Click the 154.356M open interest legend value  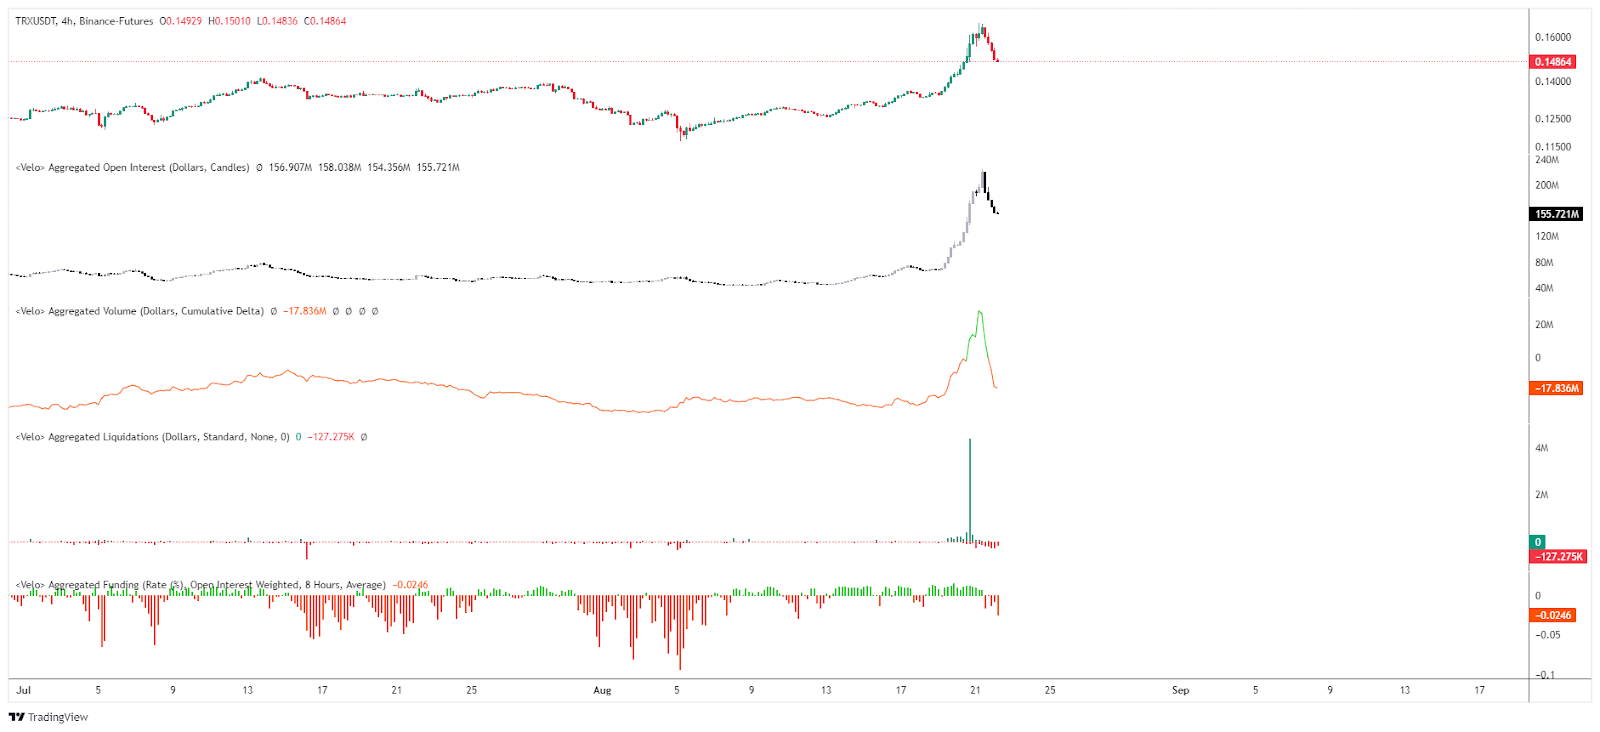[388, 168]
